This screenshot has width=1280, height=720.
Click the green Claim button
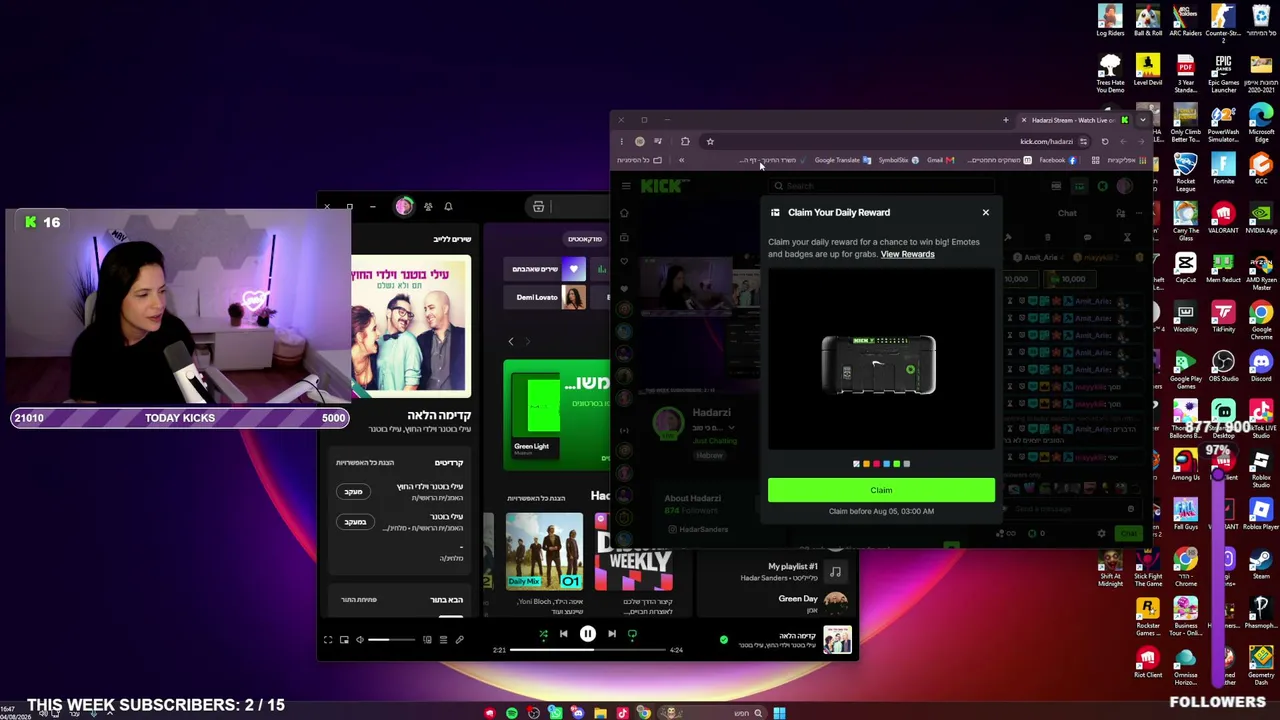pos(881,490)
